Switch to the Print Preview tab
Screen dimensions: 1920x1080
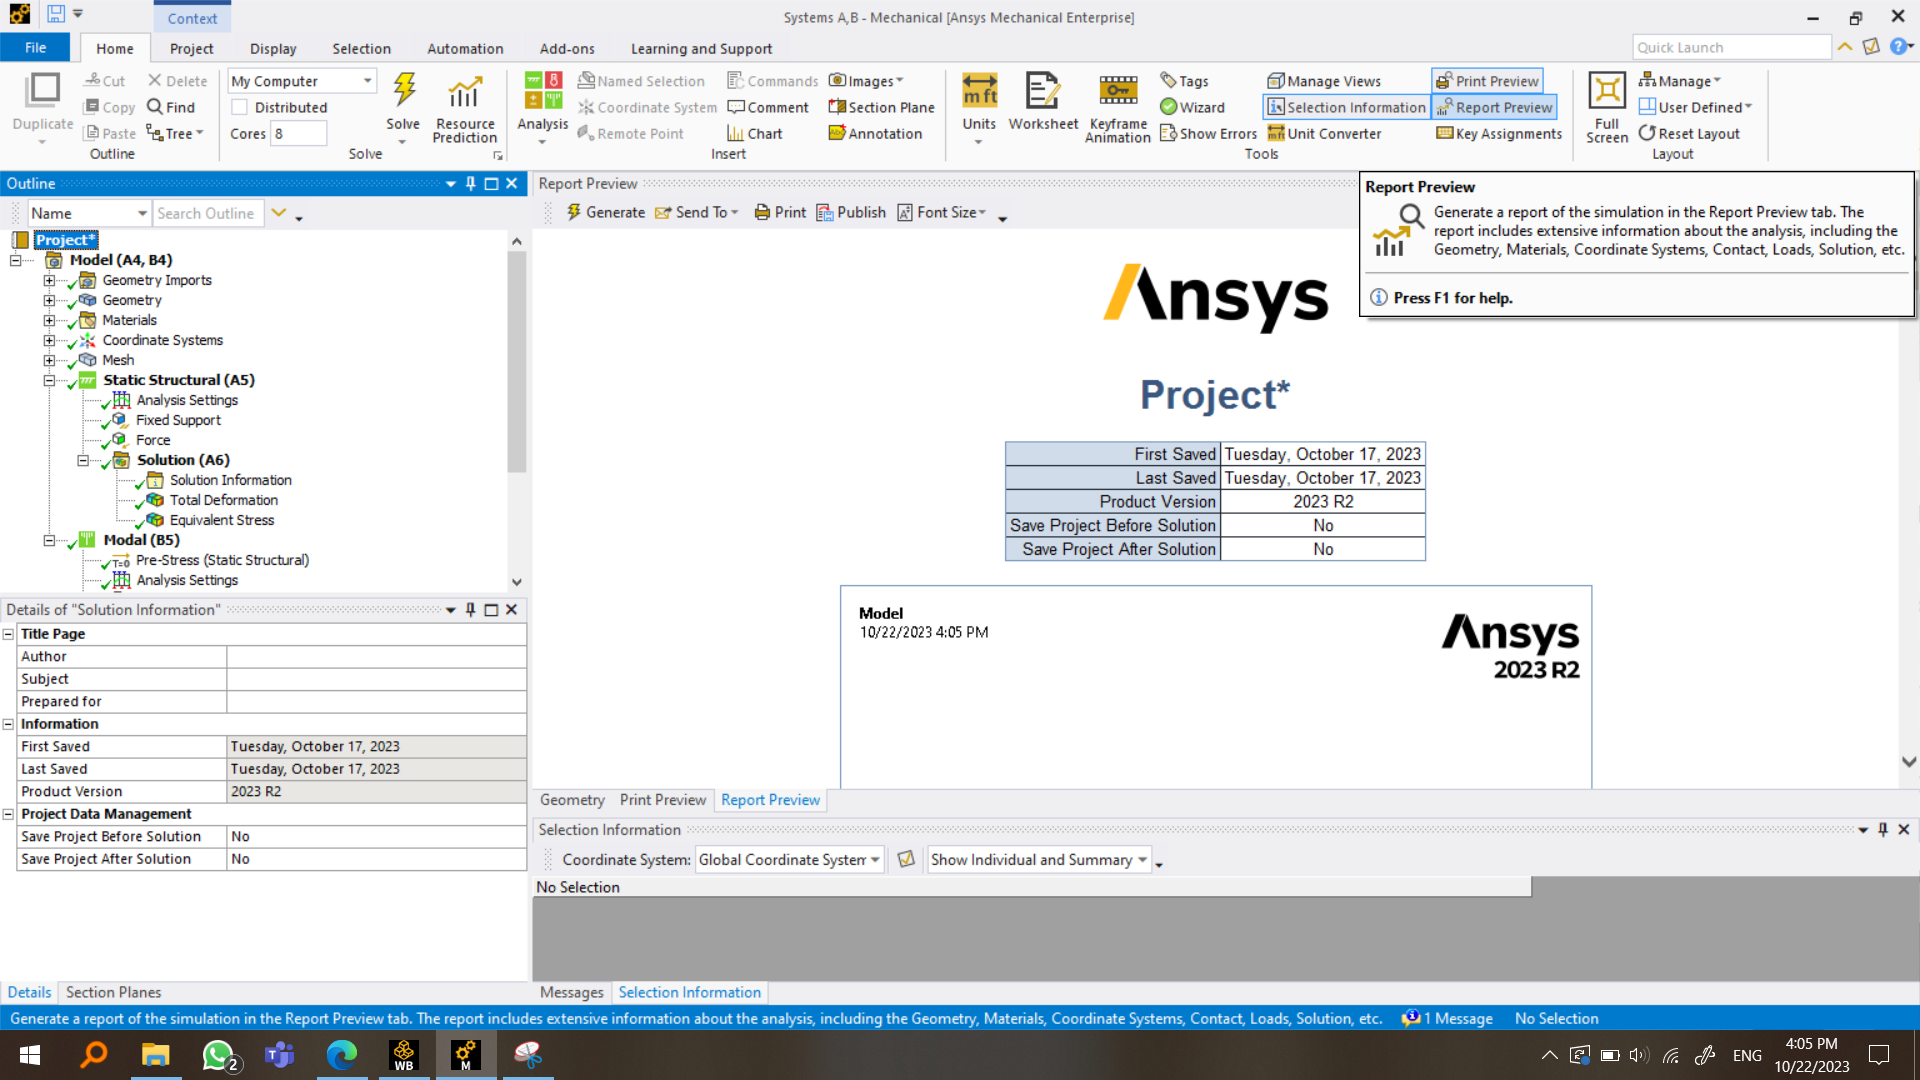(662, 799)
